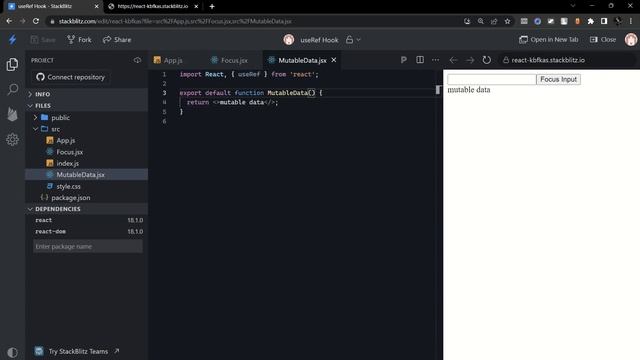Screen dimensions: 640x360
Task: Close the preview panel
Action: [x=603, y=40]
